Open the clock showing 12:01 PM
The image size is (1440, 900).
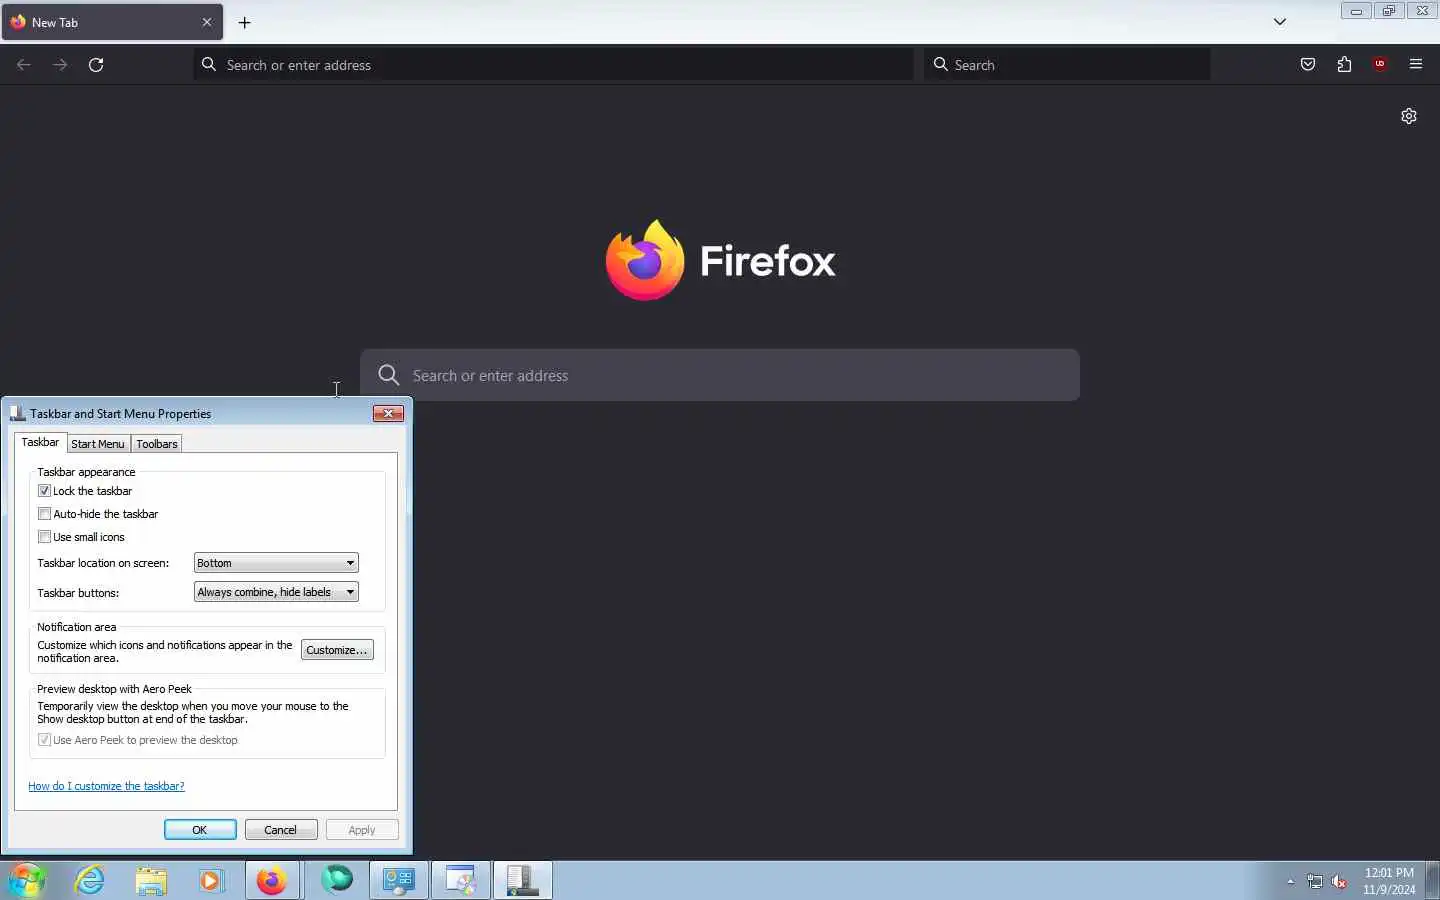pyautogui.click(x=1389, y=881)
